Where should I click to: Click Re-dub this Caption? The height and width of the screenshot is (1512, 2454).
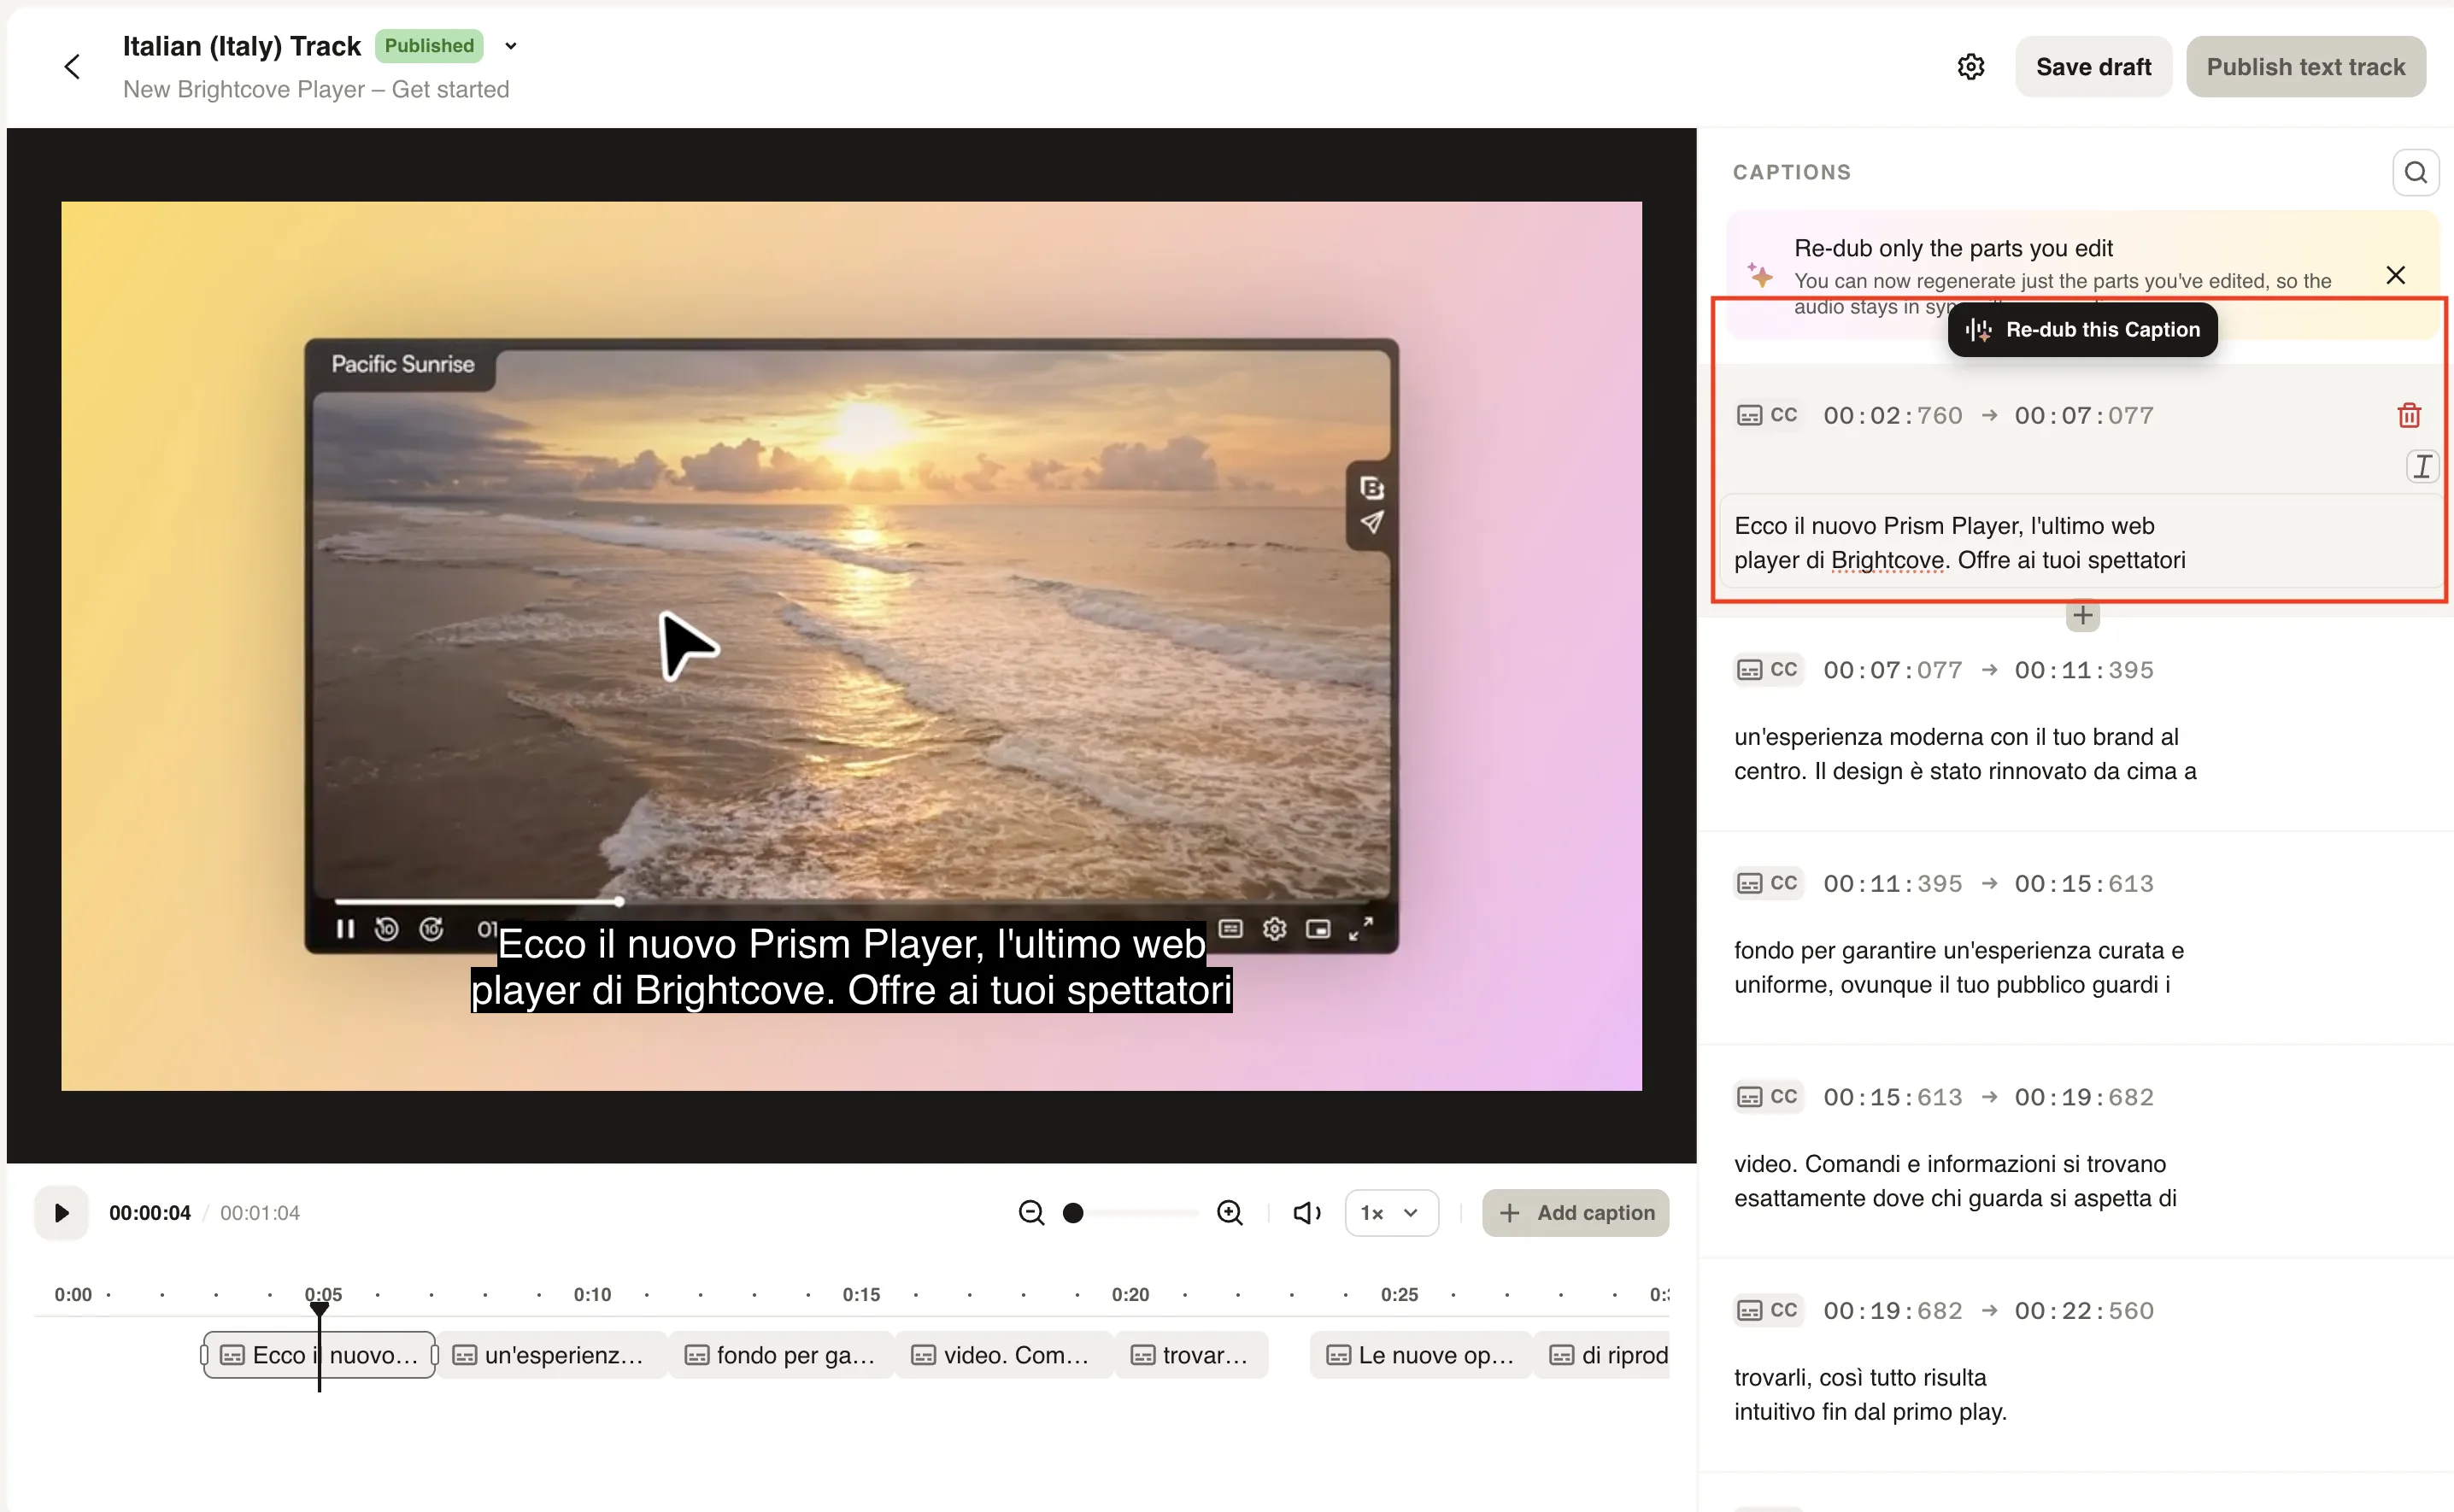(2082, 330)
